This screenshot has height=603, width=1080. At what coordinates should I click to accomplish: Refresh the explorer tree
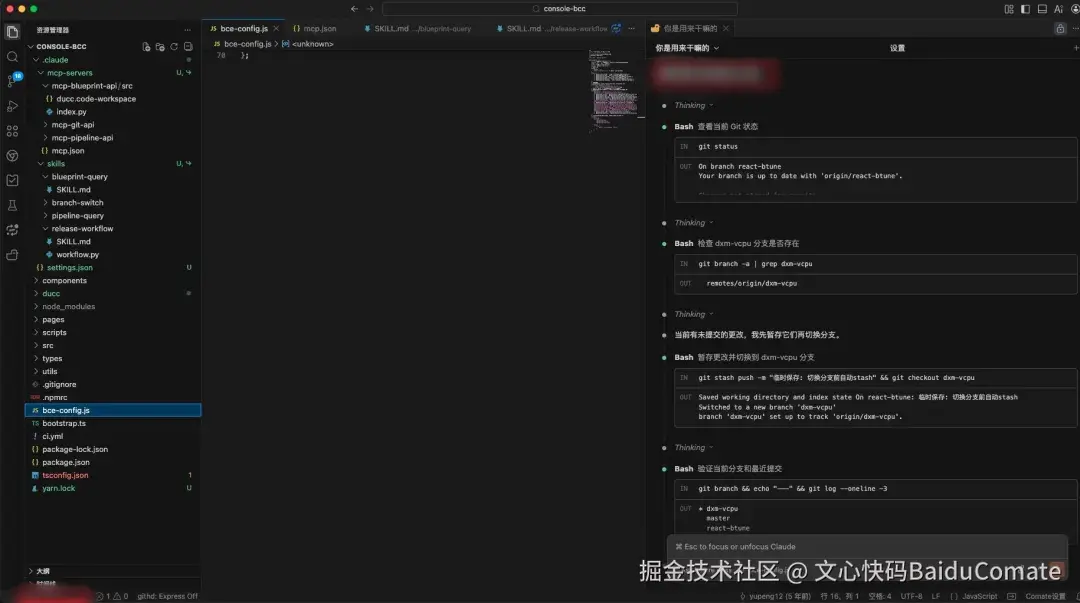pyautogui.click(x=174, y=47)
